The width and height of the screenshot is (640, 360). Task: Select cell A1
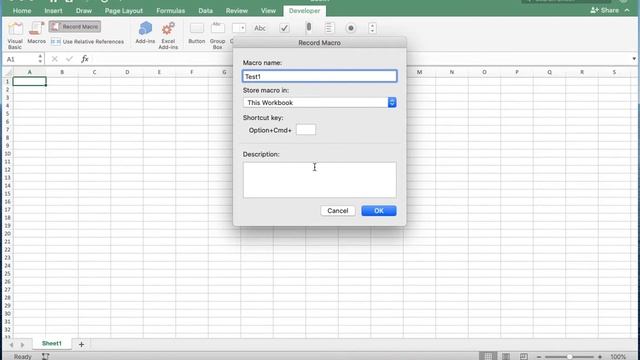click(29, 81)
